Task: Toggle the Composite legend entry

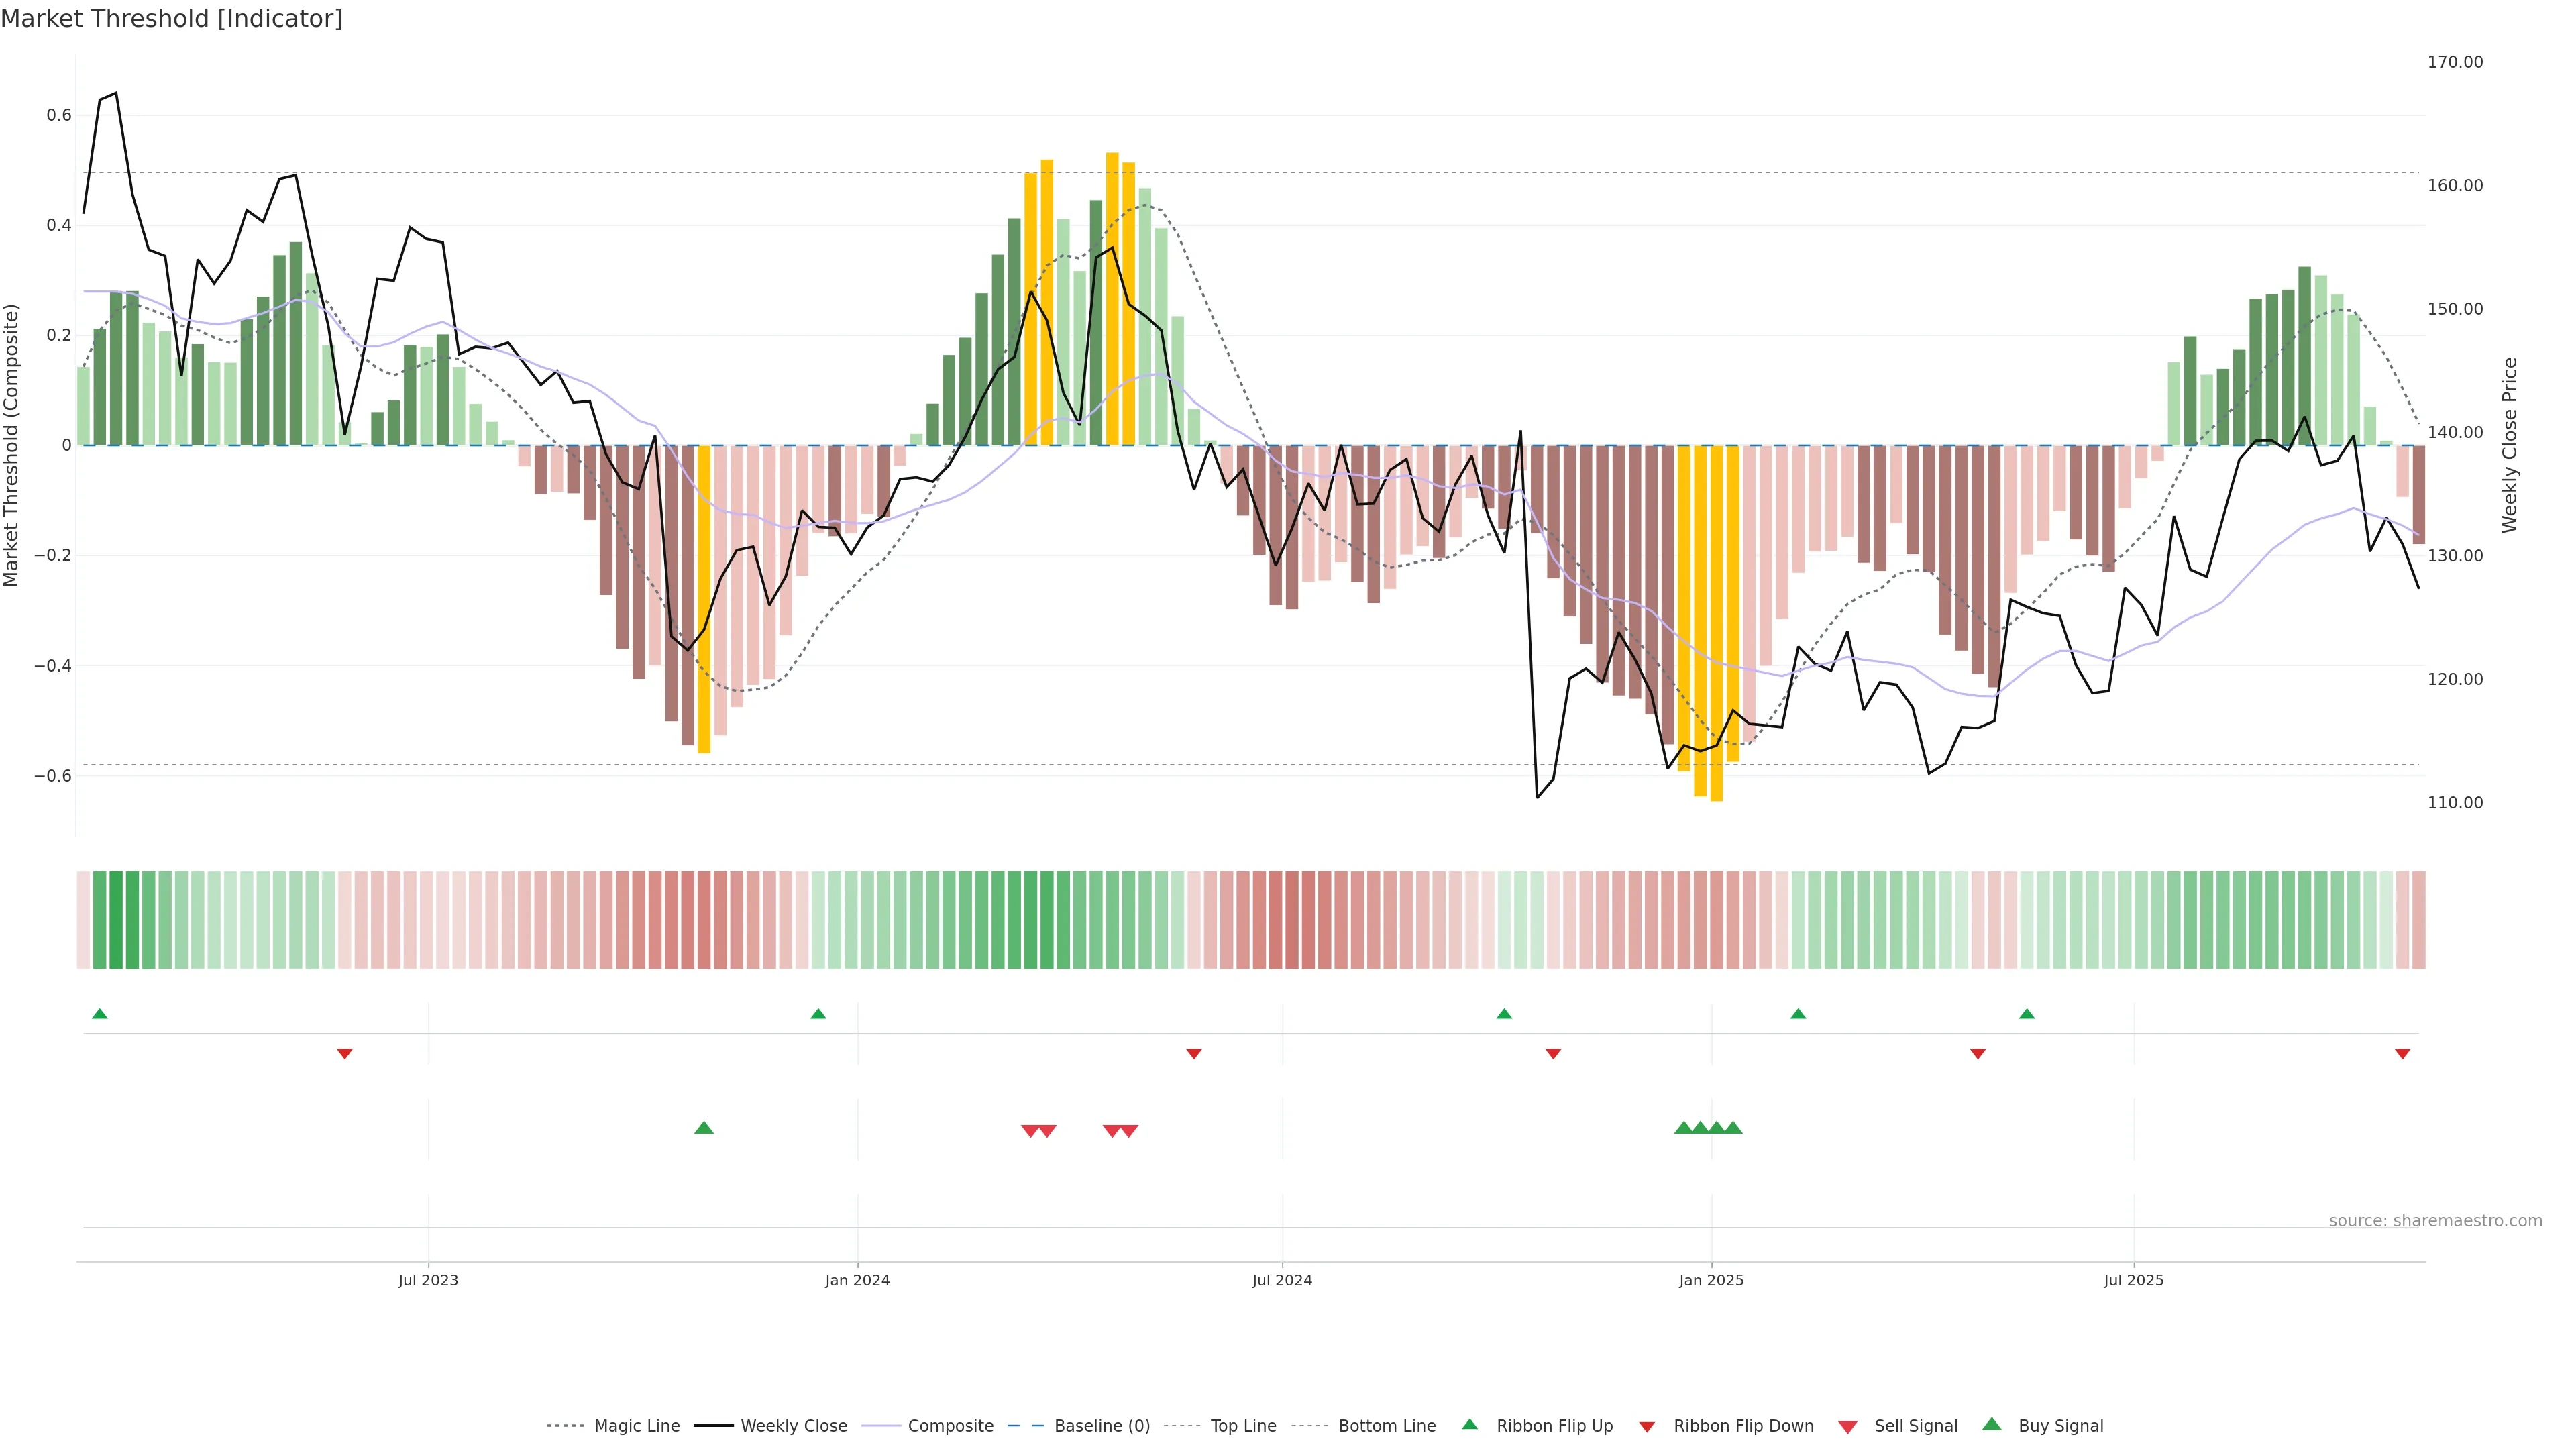Action: (950, 1426)
